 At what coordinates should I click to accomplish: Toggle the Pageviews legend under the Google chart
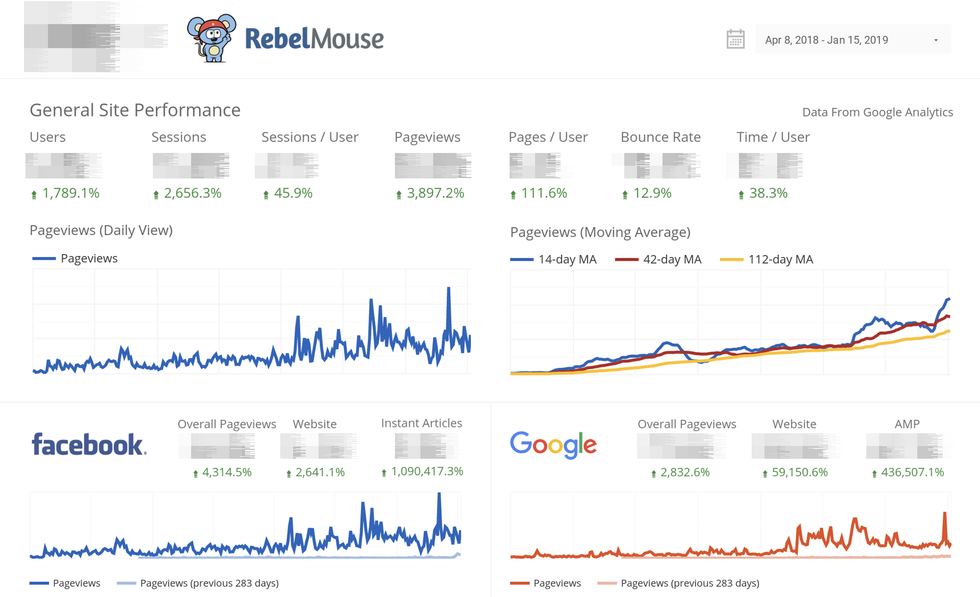550,582
